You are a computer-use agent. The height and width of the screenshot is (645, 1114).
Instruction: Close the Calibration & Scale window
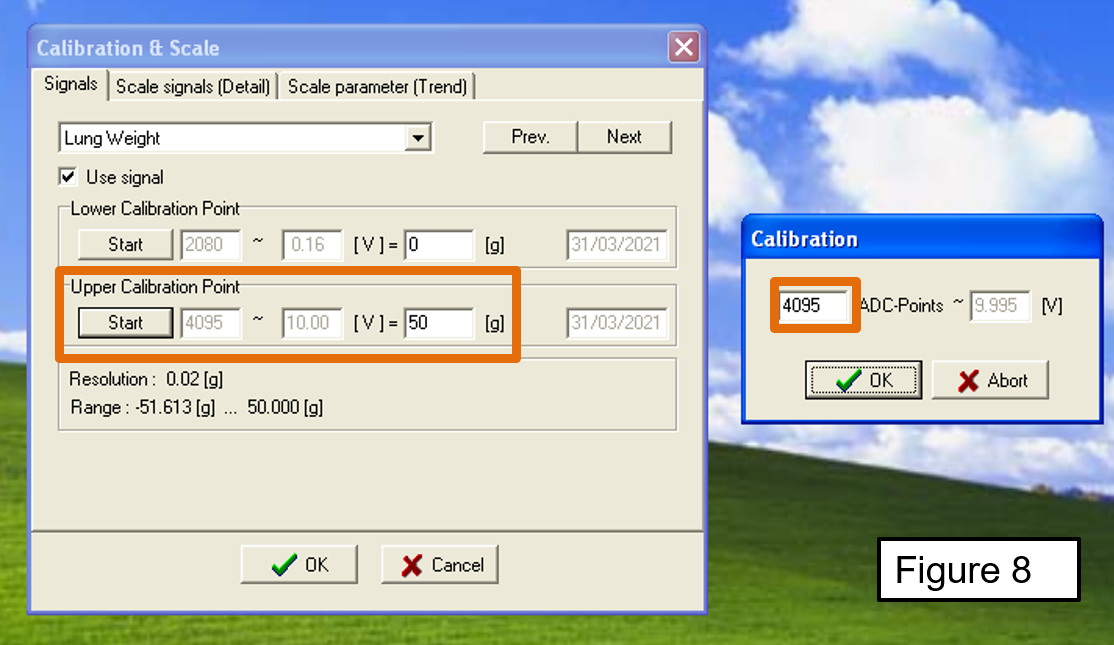point(683,48)
